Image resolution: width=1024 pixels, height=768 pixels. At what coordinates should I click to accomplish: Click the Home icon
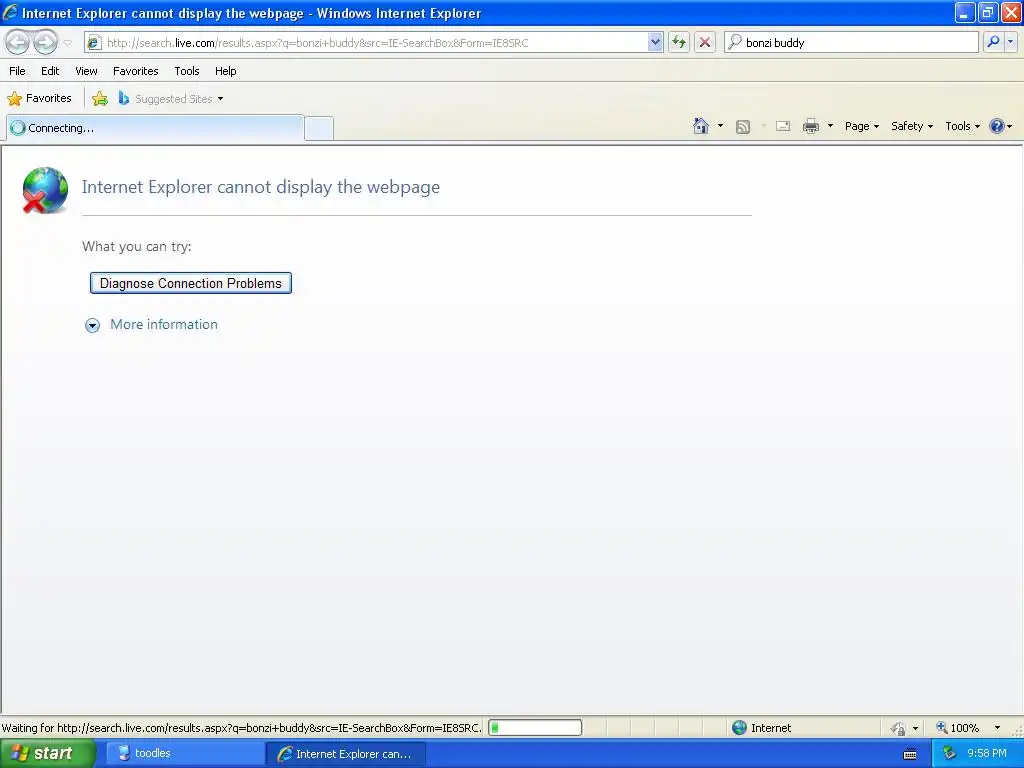pos(701,126)
